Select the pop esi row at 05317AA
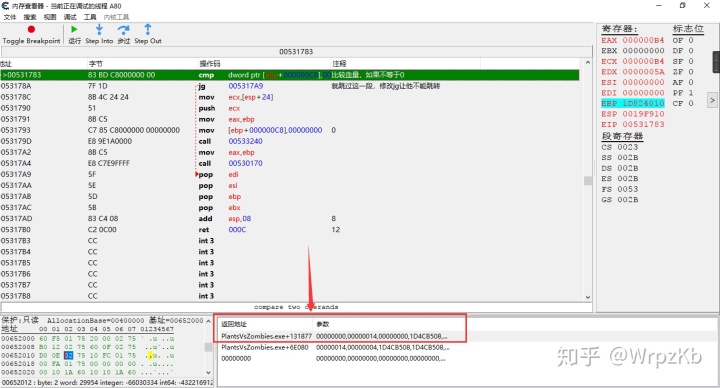The image size is (720, 388). point(290,186)
